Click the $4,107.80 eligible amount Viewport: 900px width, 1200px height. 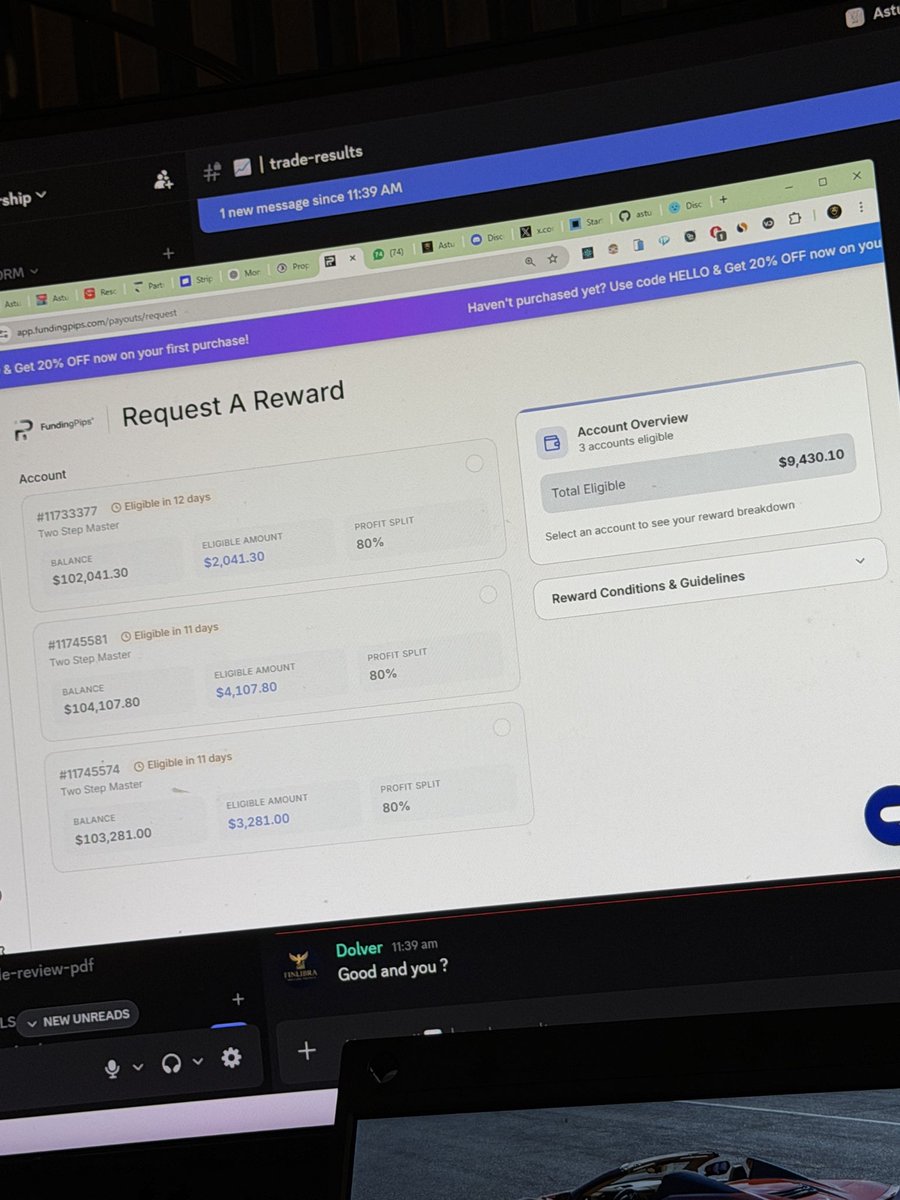click(x=246, y=689)
